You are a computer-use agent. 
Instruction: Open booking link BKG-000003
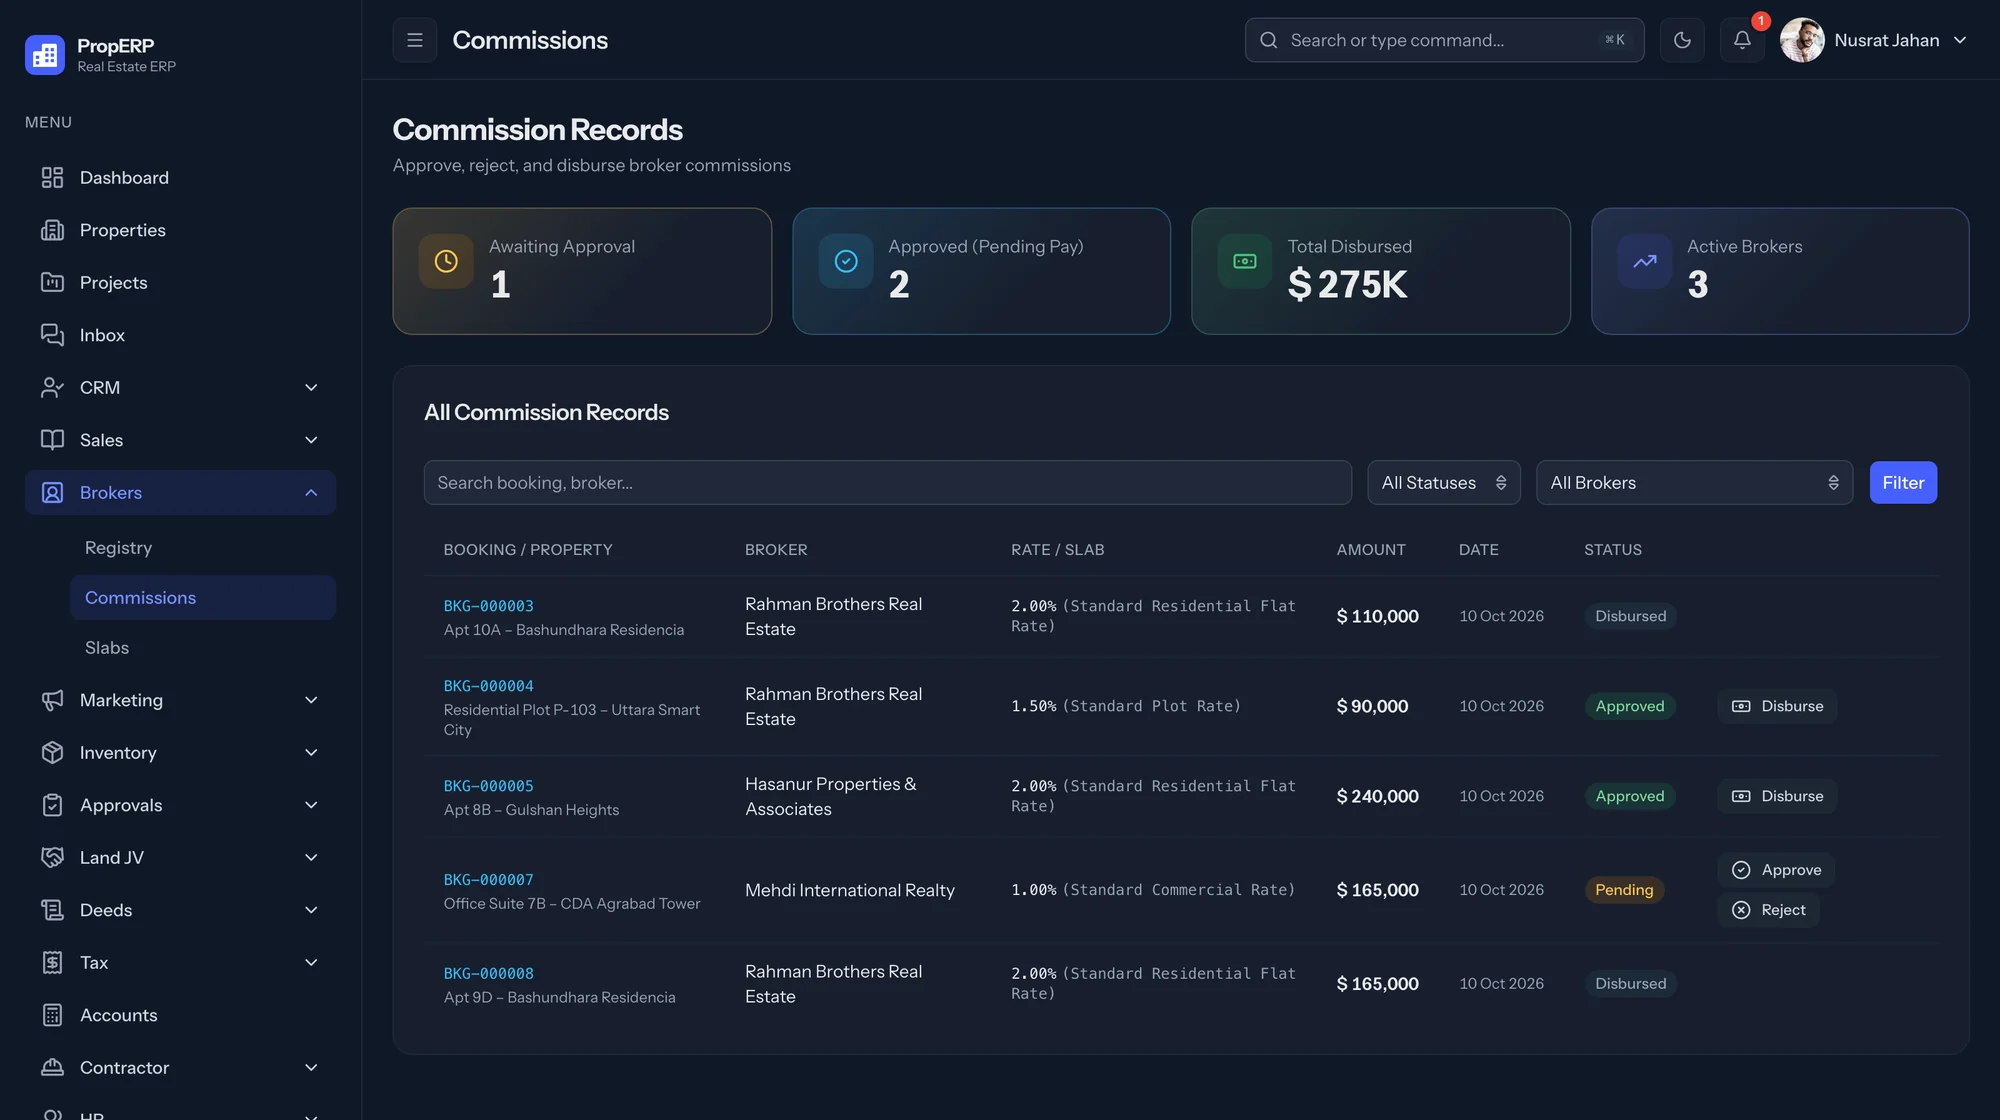pos(488,606)
